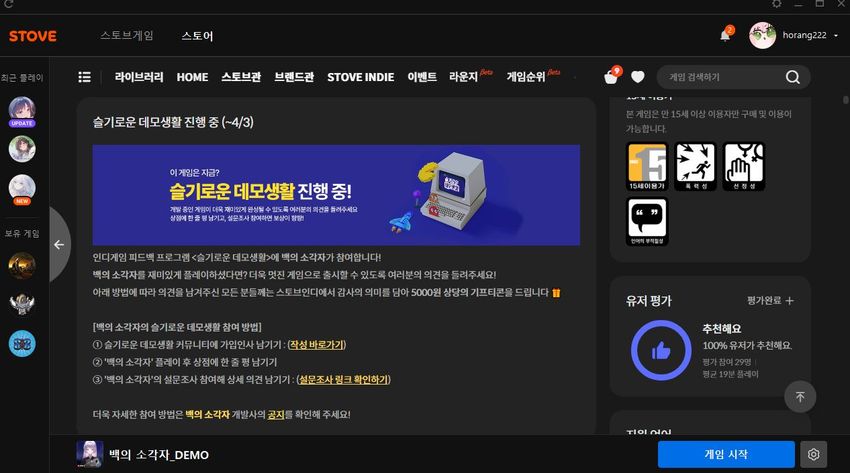Click the language content rating icon
The height and width of the screenshot is (473, 850).
pyautogui.click(x=647, y=221)
